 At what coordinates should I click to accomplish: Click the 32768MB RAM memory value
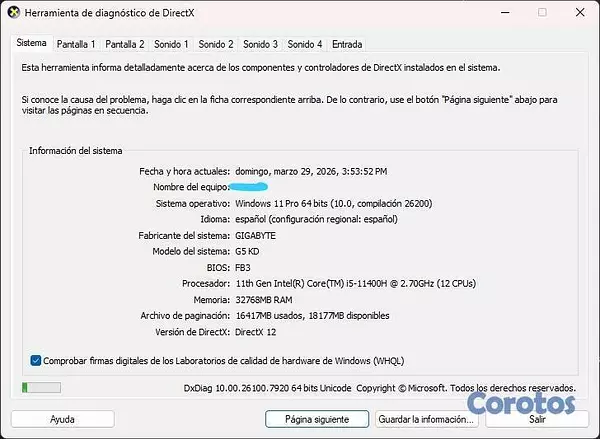pos(264,300)
